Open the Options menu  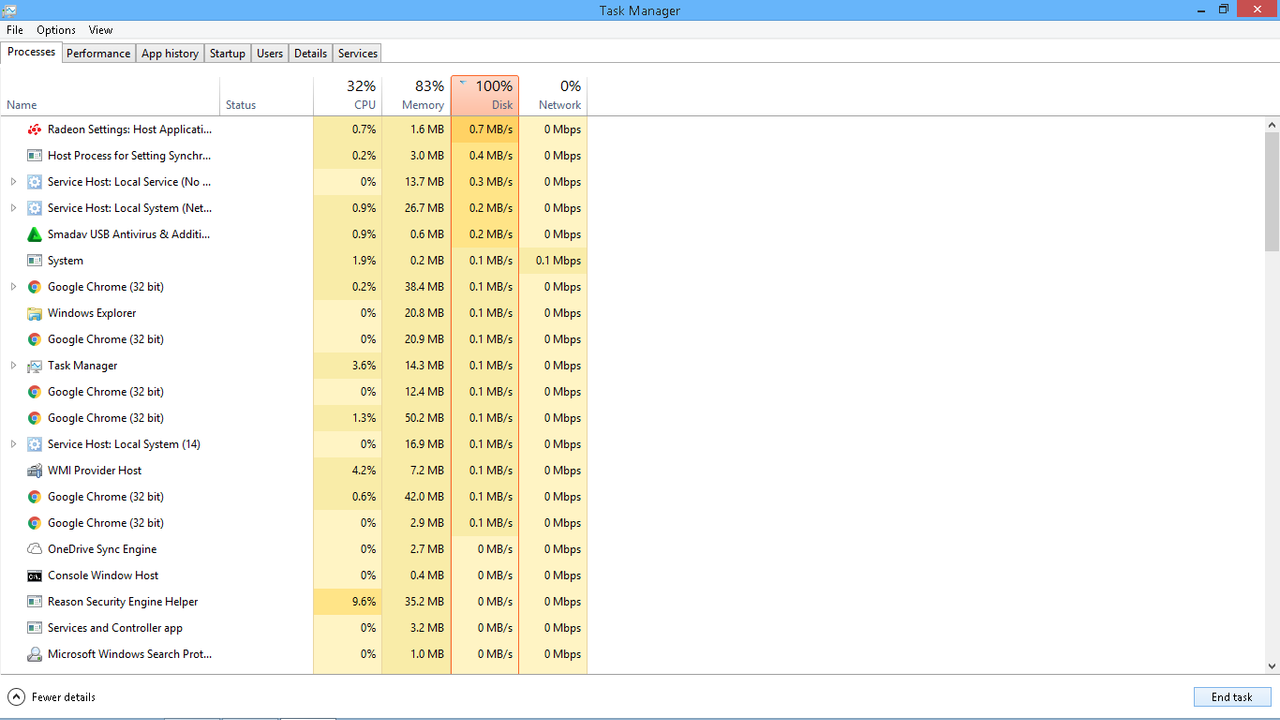click(x=56, y=30)
